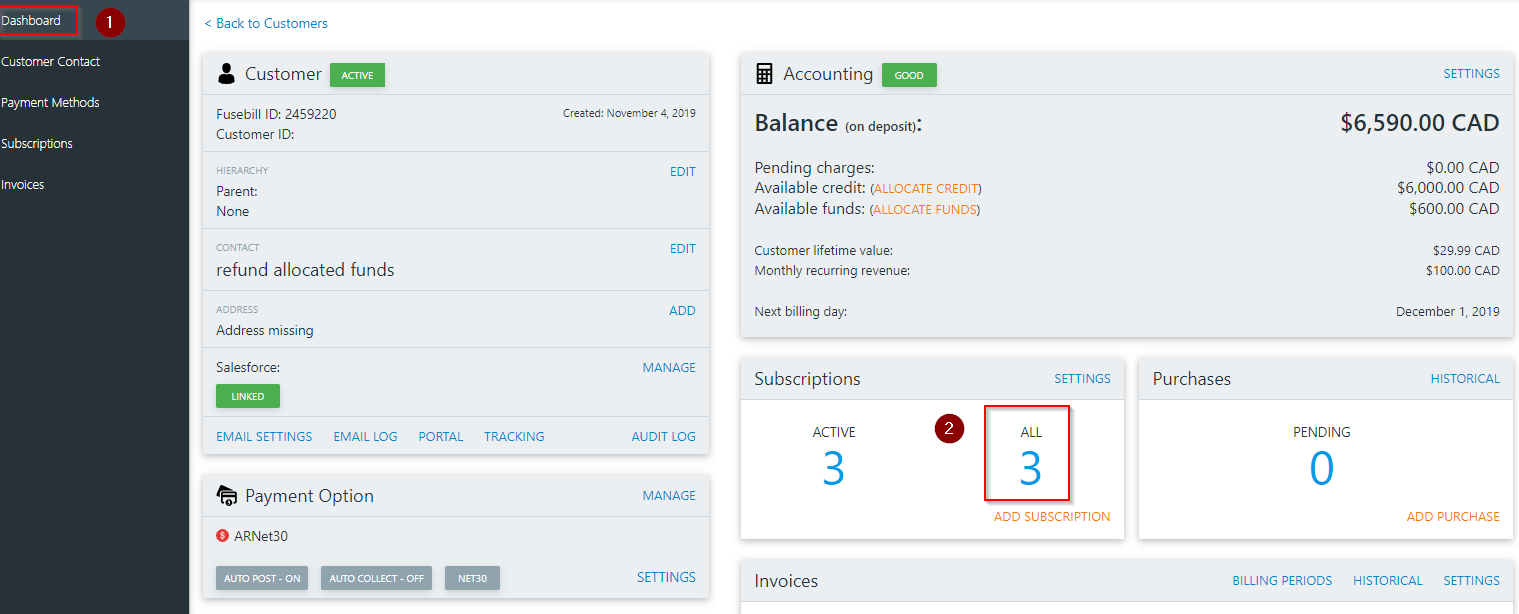Click 'refund allocated funds' contact name
Viewport: 1519px width, 614px height.
pos(305,270)
